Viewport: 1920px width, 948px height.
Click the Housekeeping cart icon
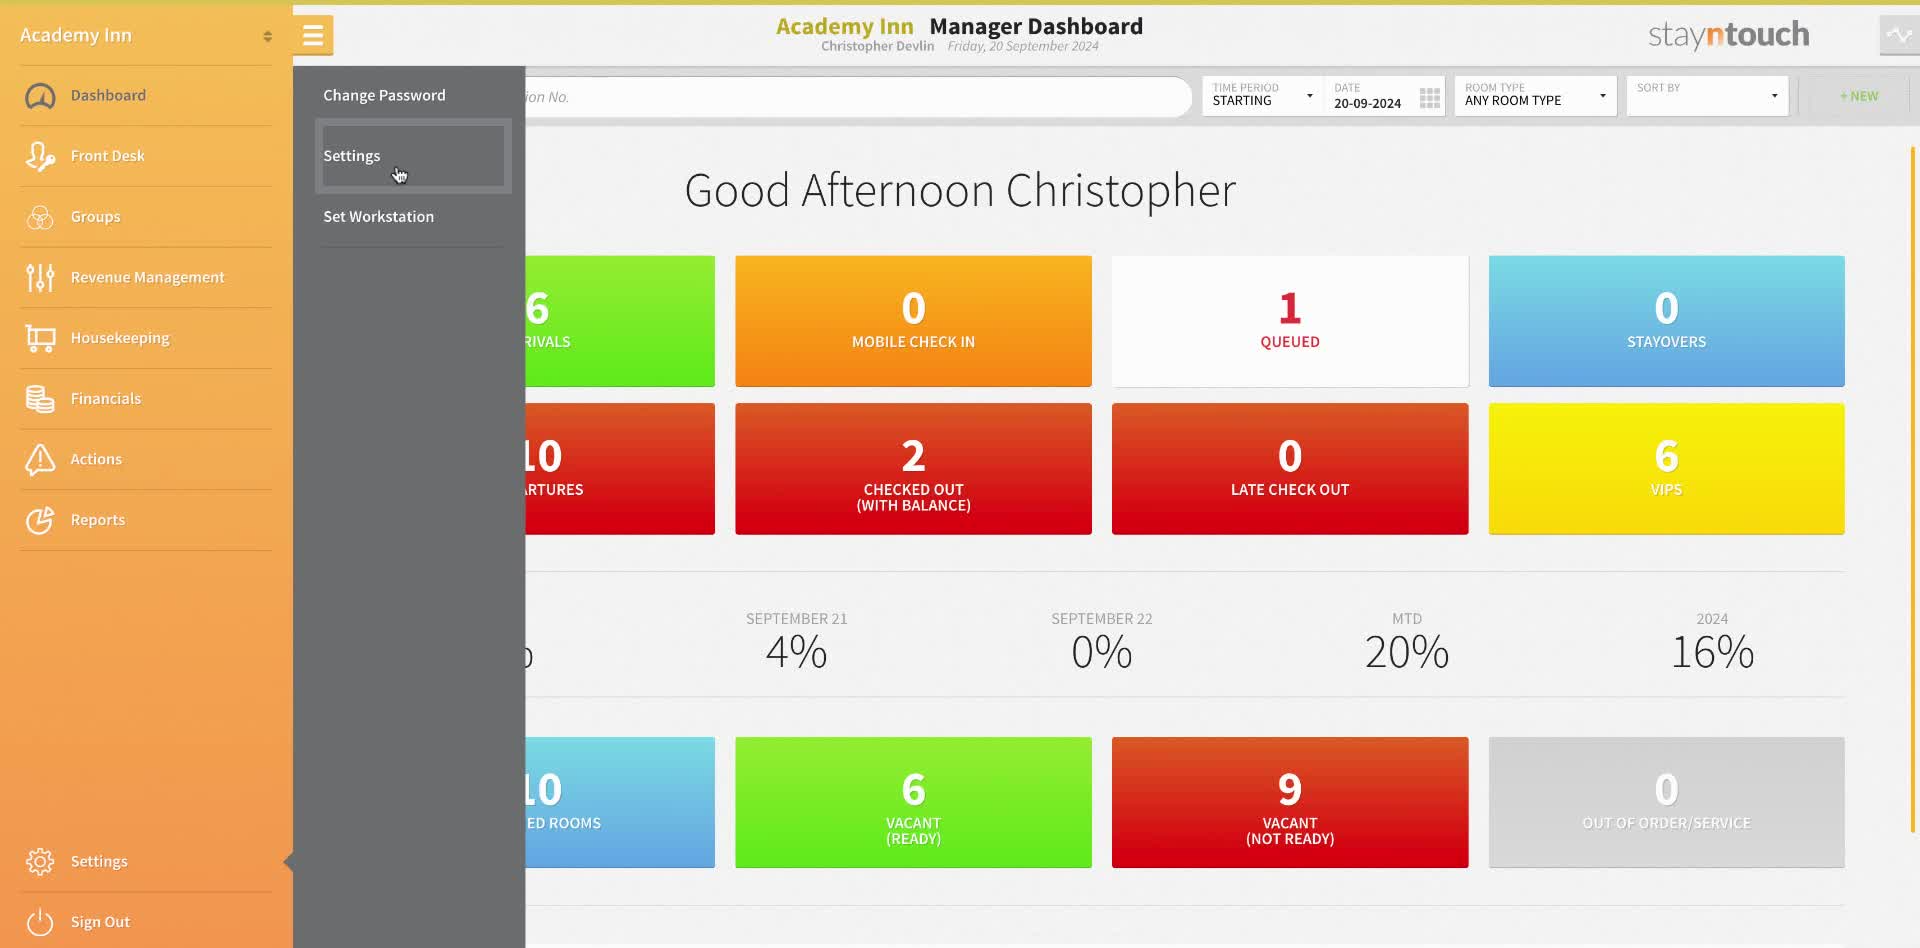coord(40,338)
